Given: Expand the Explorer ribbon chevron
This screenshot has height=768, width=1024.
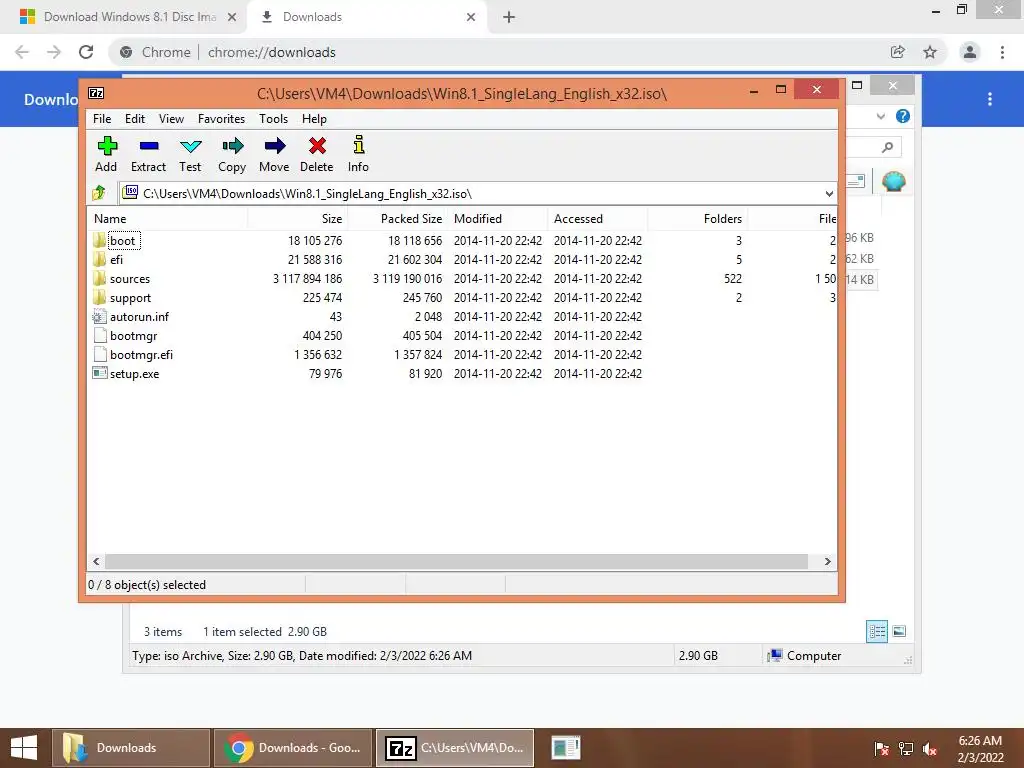Looking at the screenshot, I should tap(881, 116).
